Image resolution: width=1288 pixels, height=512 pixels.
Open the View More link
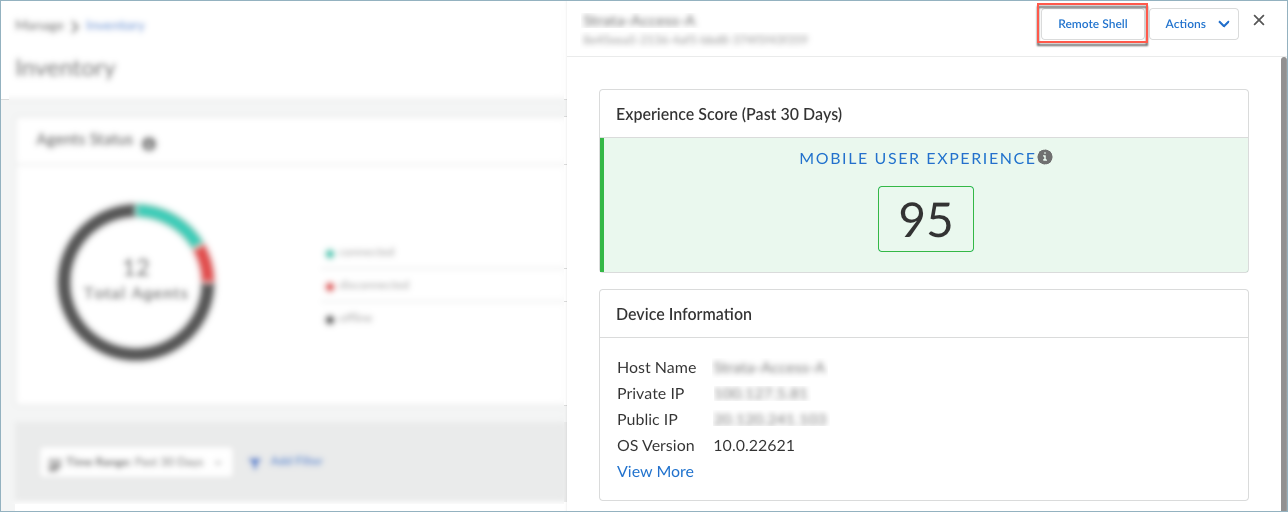tap(655, 472)
